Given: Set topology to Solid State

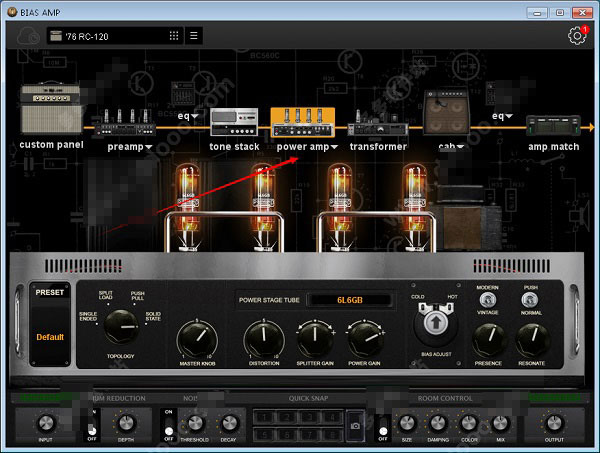Looking at the screenshot, I should (x=153, y=316).
